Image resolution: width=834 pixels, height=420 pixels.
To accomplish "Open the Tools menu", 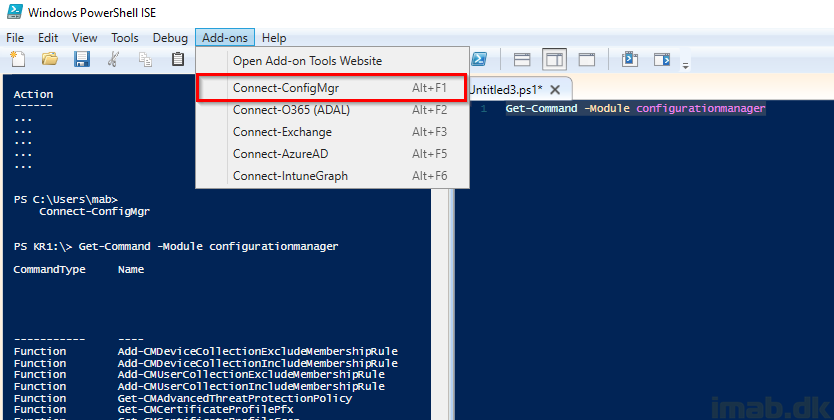I will 124,38.
